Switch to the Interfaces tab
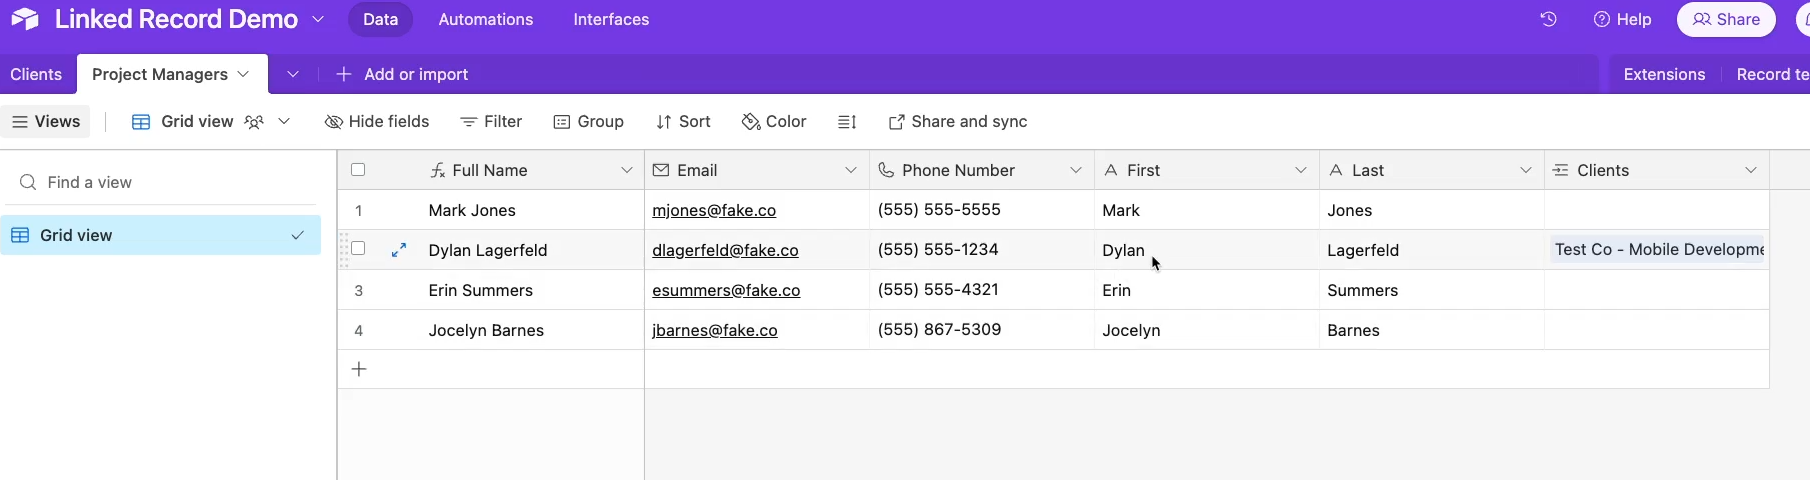Viewport: 1810px width, 480px height. pos(611,19)
